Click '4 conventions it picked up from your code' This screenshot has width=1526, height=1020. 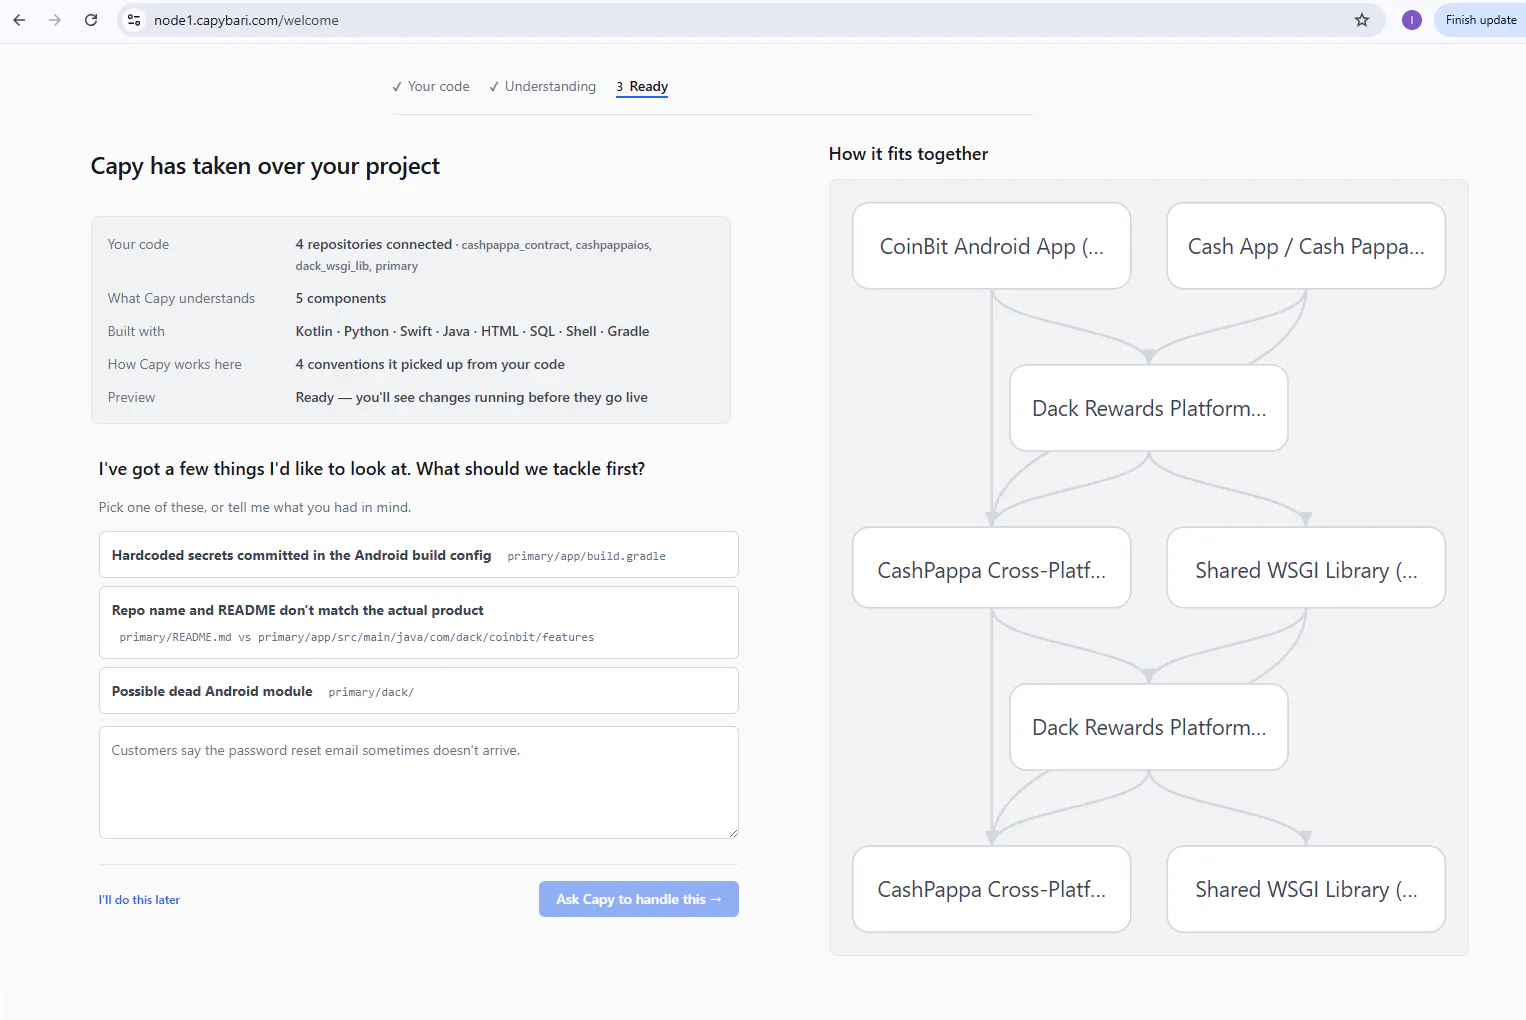tap(430, 364)
